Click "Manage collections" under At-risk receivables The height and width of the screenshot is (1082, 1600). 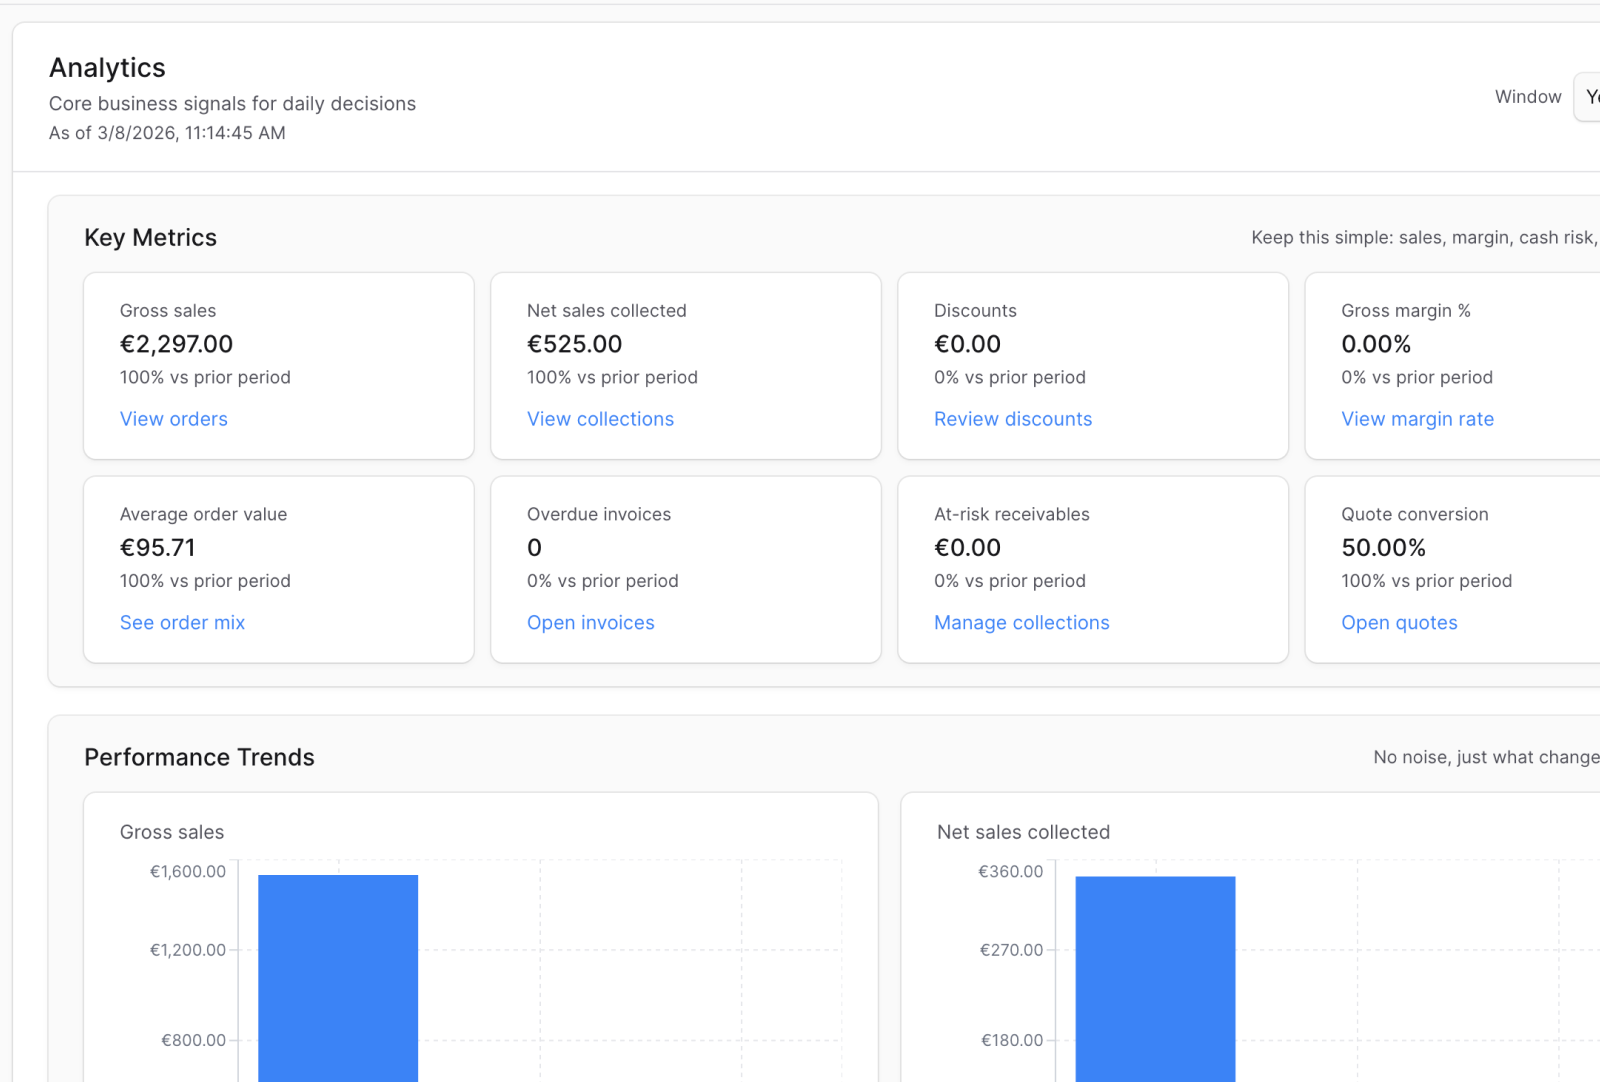(x=1021, y=622)
